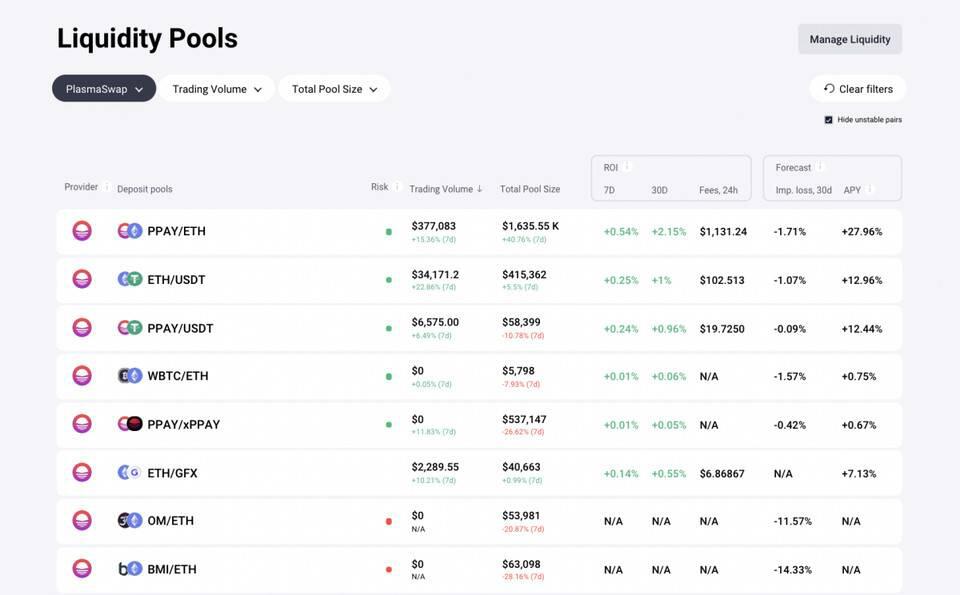Click the info icon beside ROI header
Image resolution: width=960 pixels, height=595 pixels.
628,167
